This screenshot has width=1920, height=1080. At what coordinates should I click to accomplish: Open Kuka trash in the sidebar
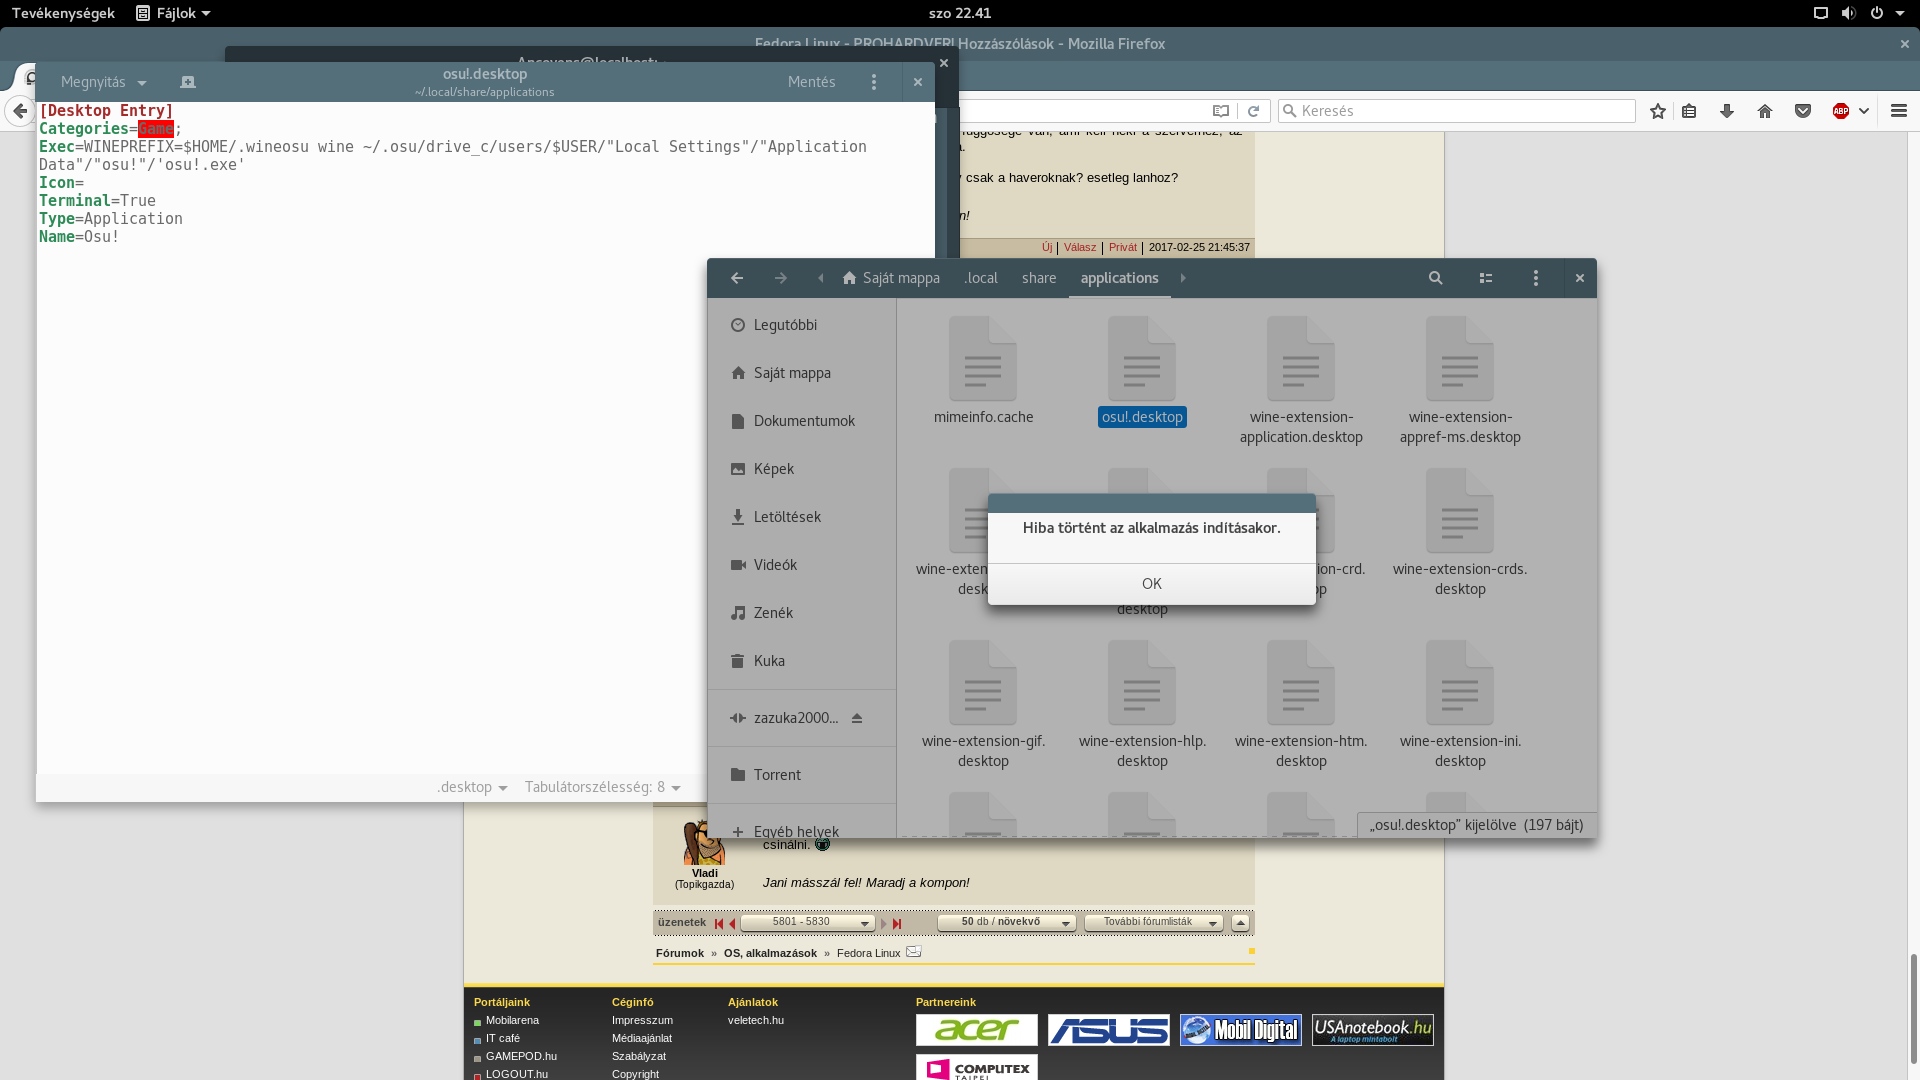[801, 661]
